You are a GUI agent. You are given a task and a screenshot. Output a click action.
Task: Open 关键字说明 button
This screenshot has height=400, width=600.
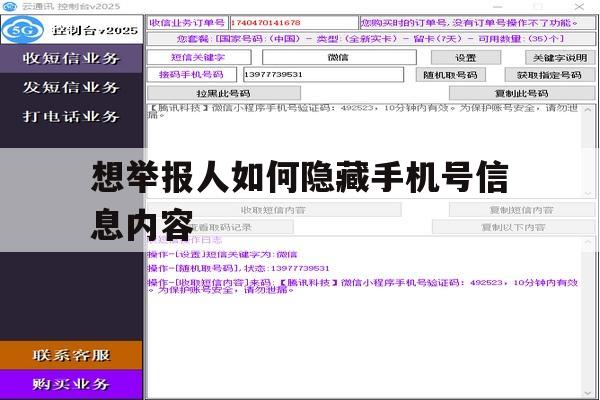pos(560,58)
